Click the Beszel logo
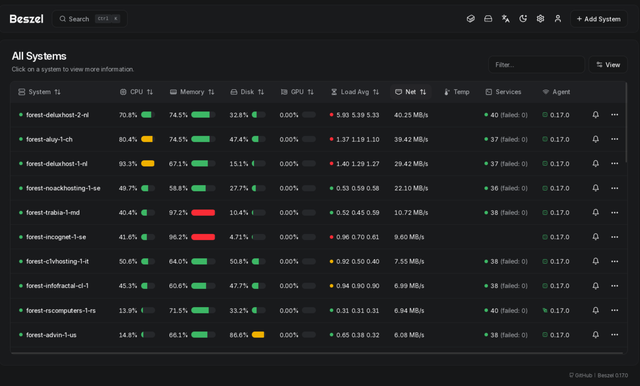Screen dimensions: 640x386 pyautogui.click(x=27, y=19)
